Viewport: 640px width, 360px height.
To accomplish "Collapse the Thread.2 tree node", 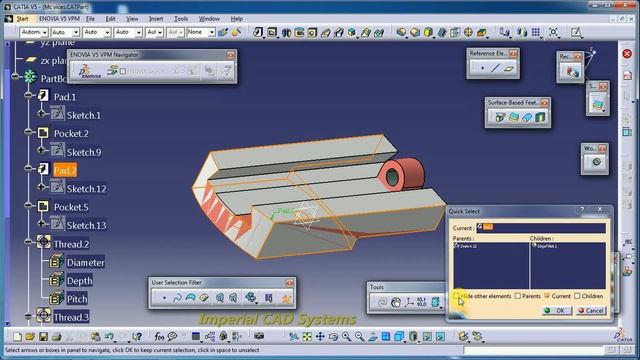I will tap(28, 242).
